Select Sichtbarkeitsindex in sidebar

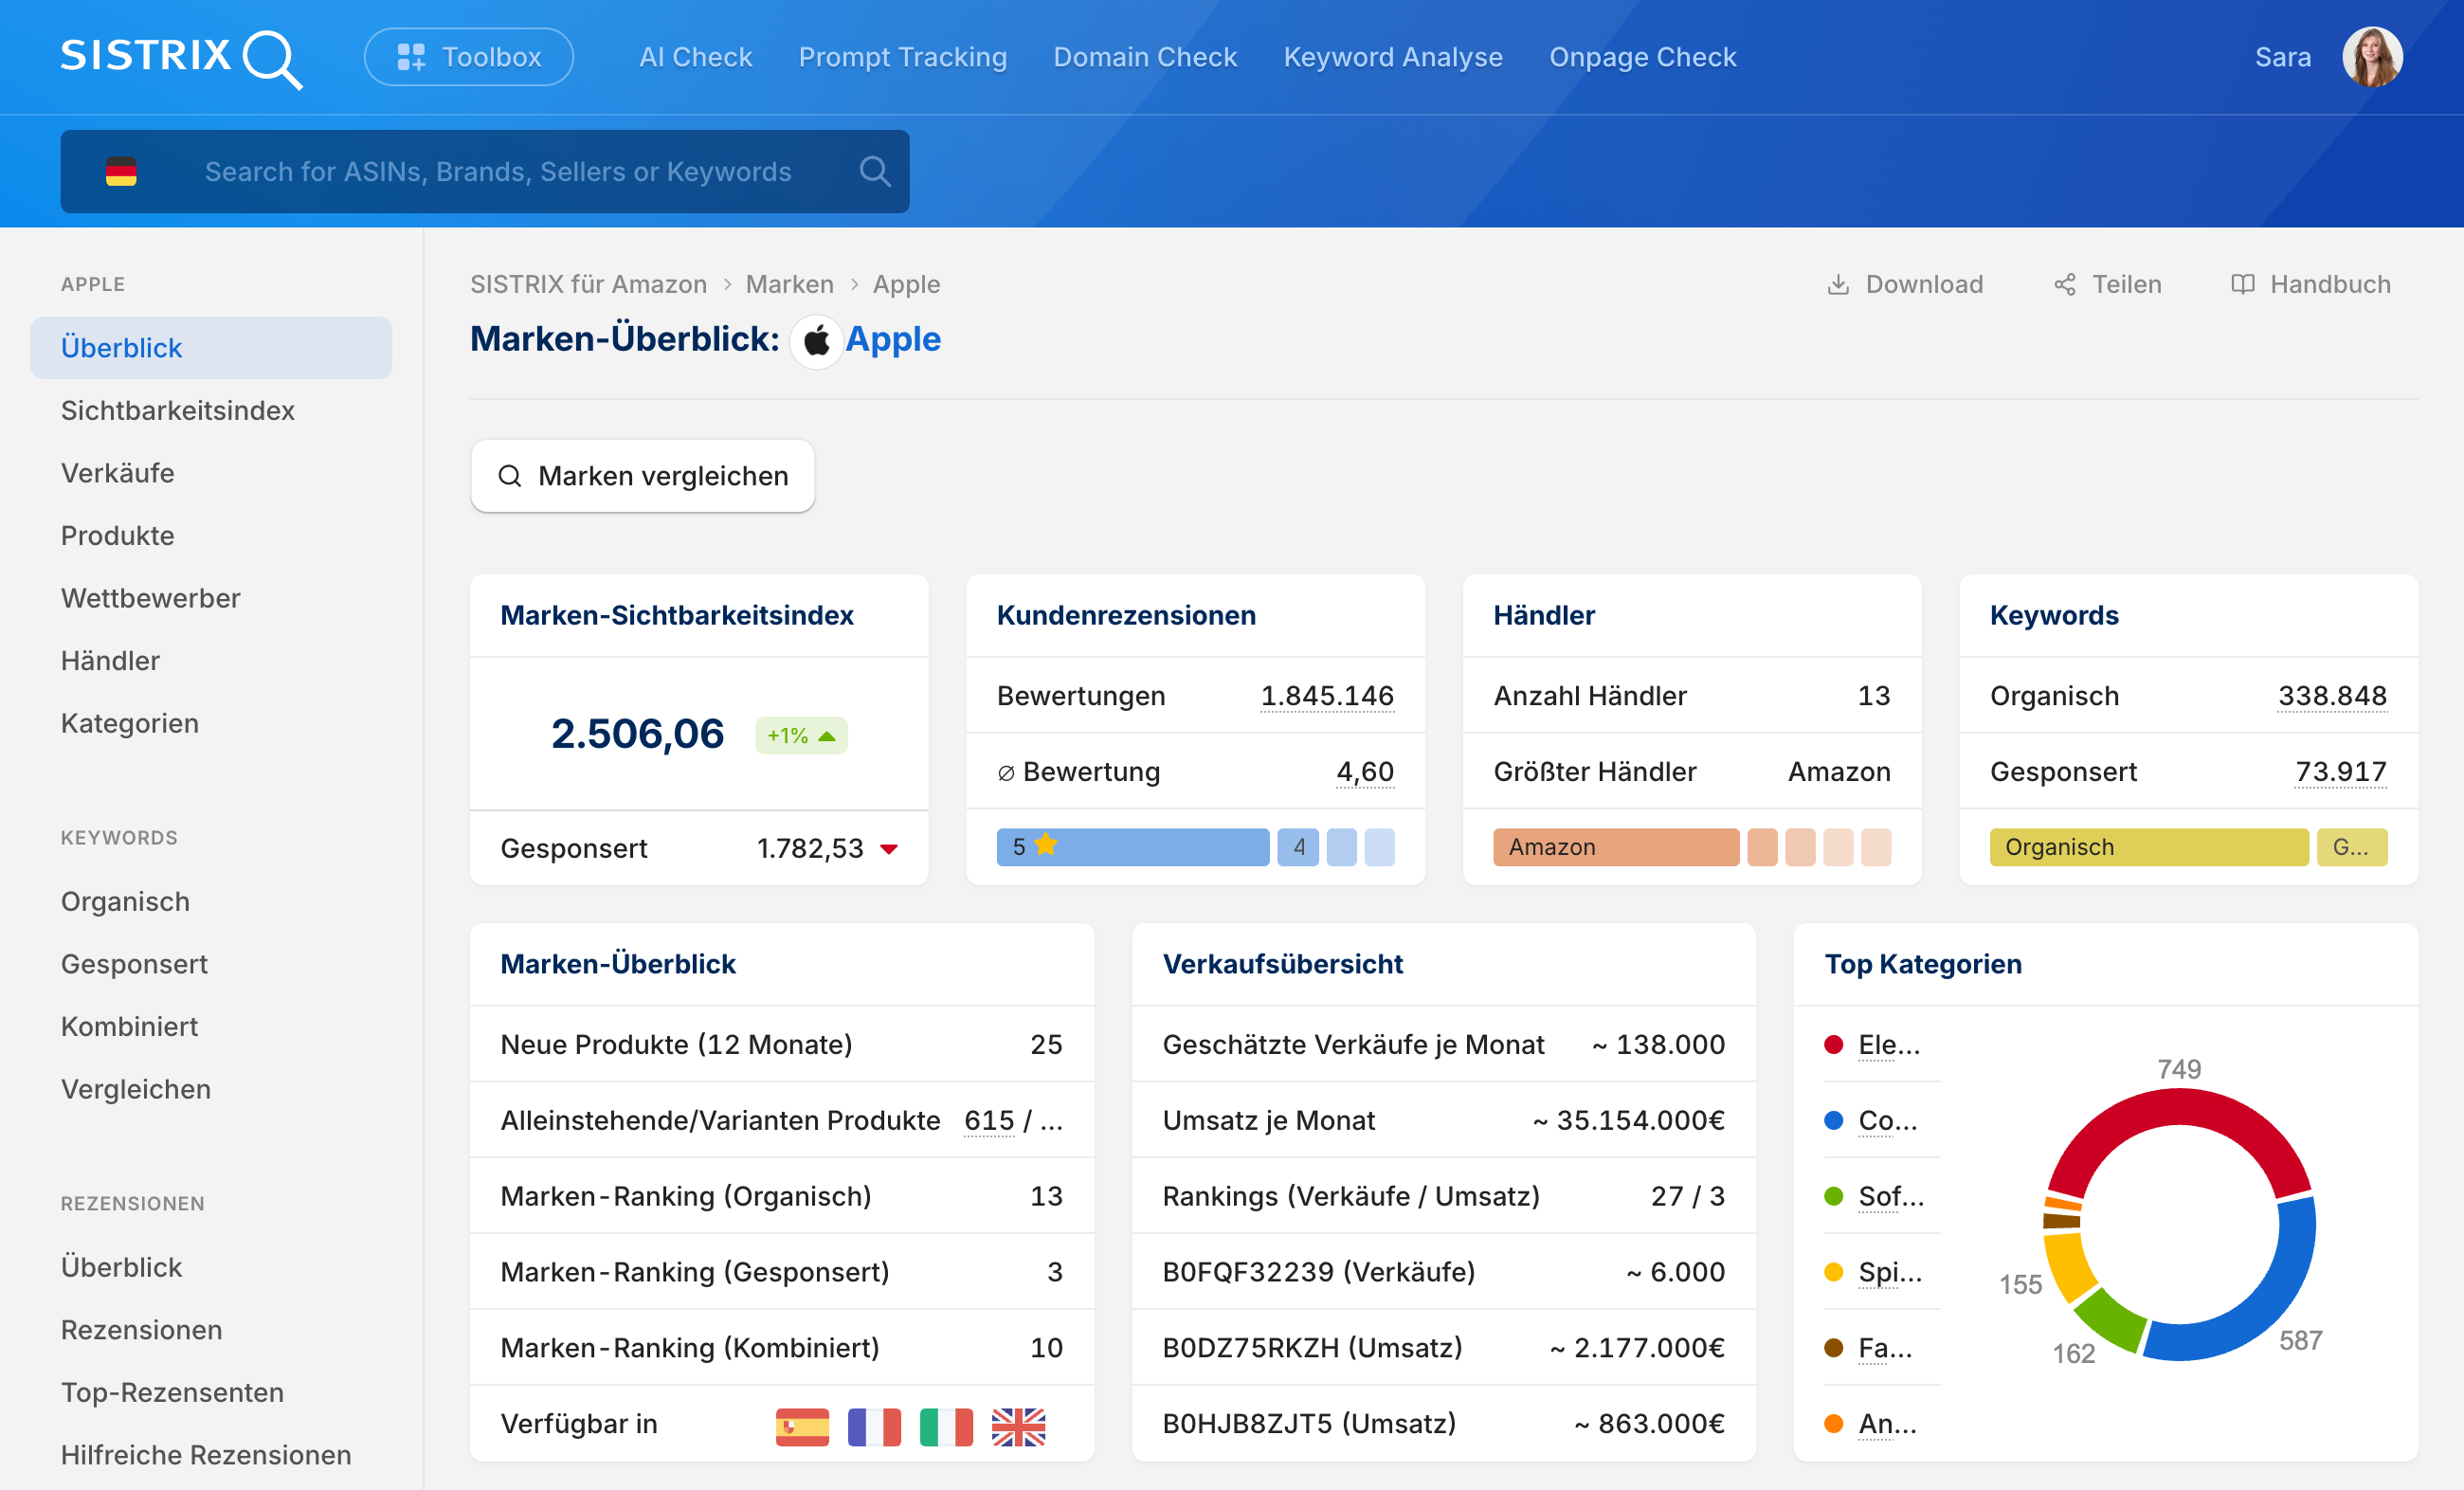(x=178, y=410)
